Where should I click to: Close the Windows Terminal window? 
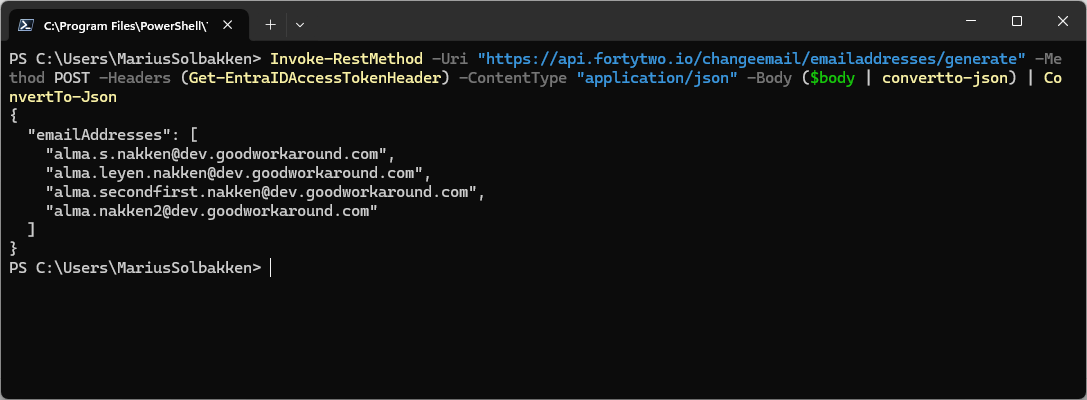1062,21
